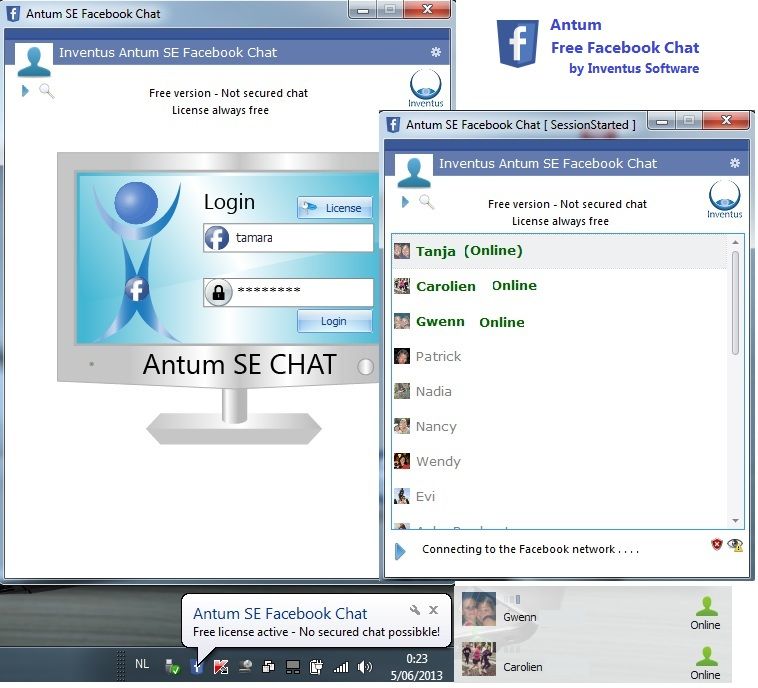Click the round power button on monitor graphic
The width and height of the screenshot is (758, 688).
click(365, 366)
